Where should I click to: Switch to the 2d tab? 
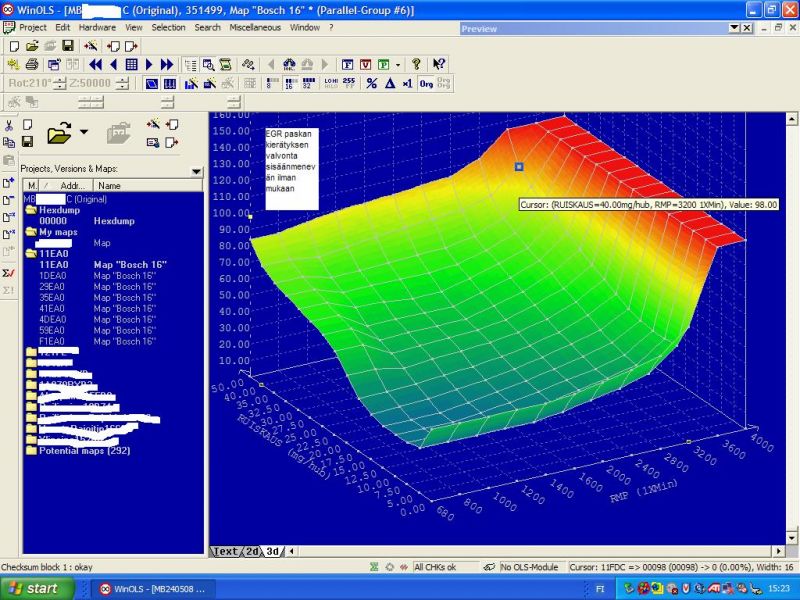(x=252, y=552)
